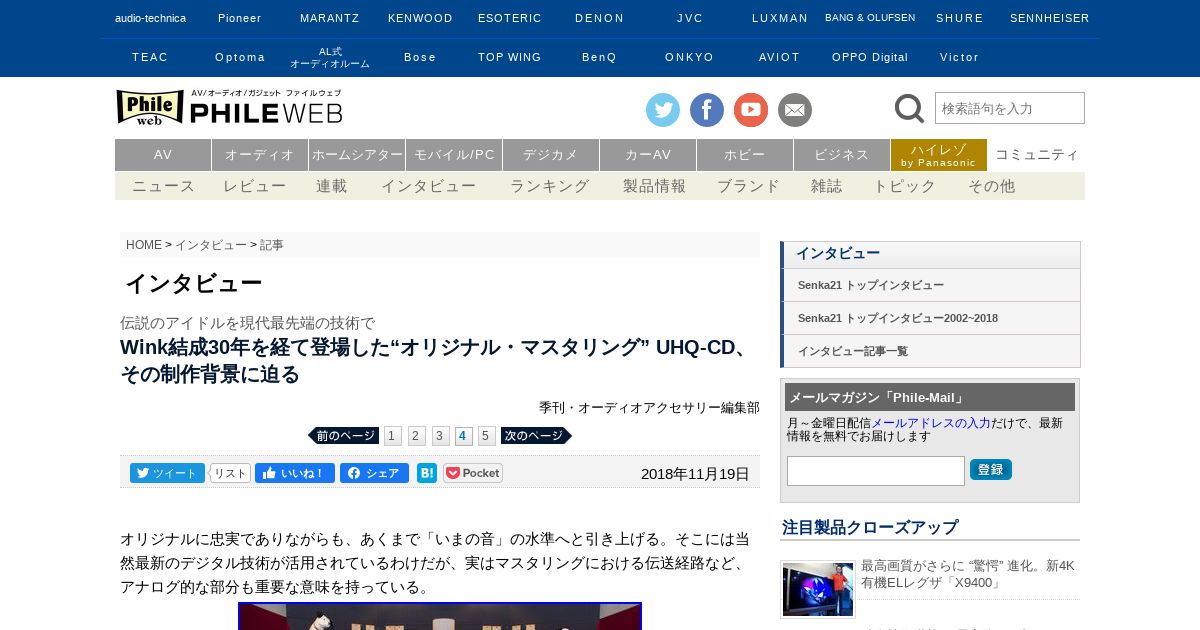Open Senka21 トップインタビュー2002~2018 link

(x=898, y=318)
